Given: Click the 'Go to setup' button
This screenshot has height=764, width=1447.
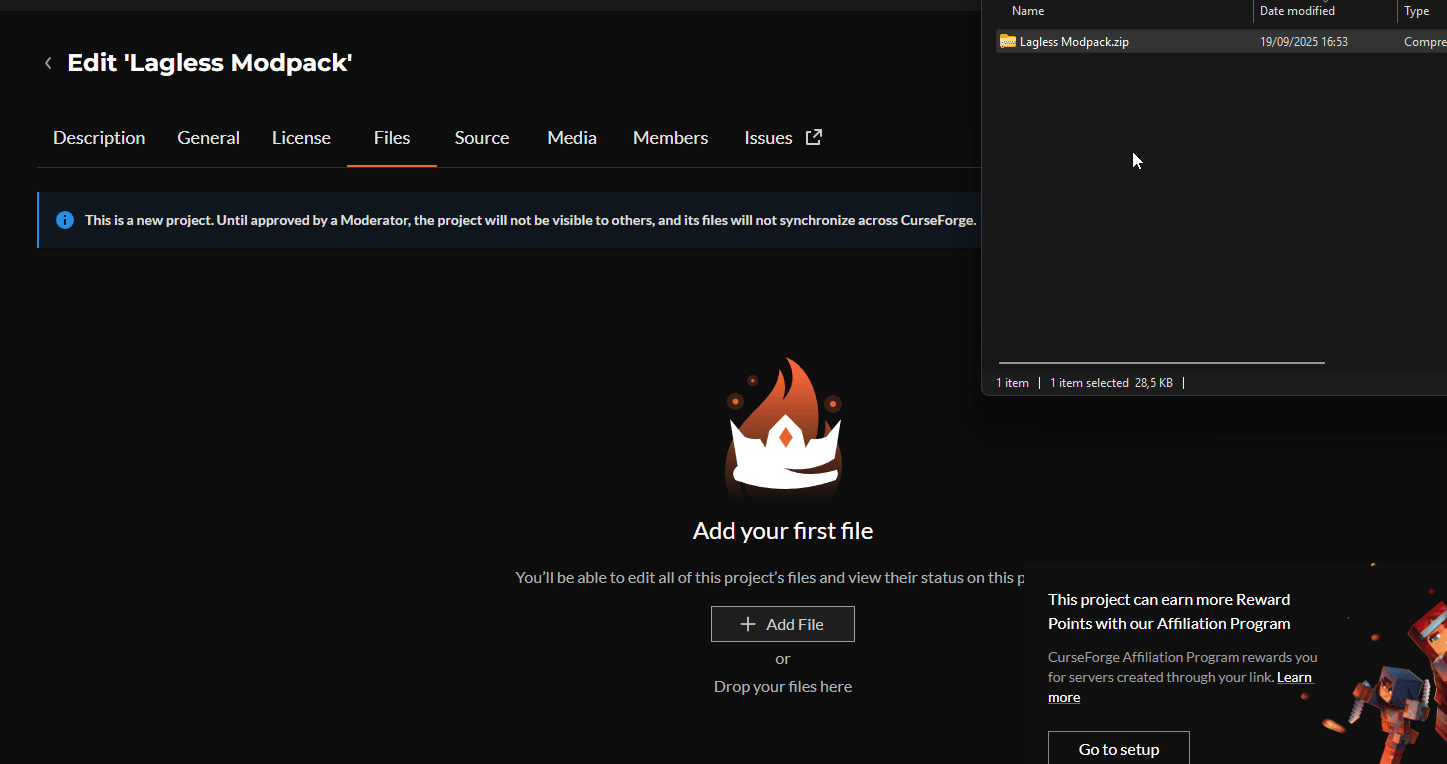Looking at the screenshot, I should pos(1118,749).
